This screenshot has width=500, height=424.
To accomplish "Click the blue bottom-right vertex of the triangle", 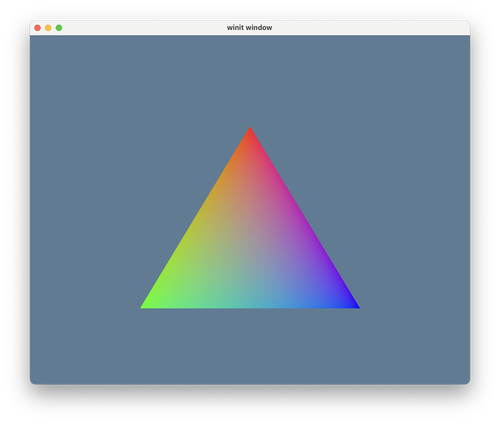I will click(x=357, y=307).
